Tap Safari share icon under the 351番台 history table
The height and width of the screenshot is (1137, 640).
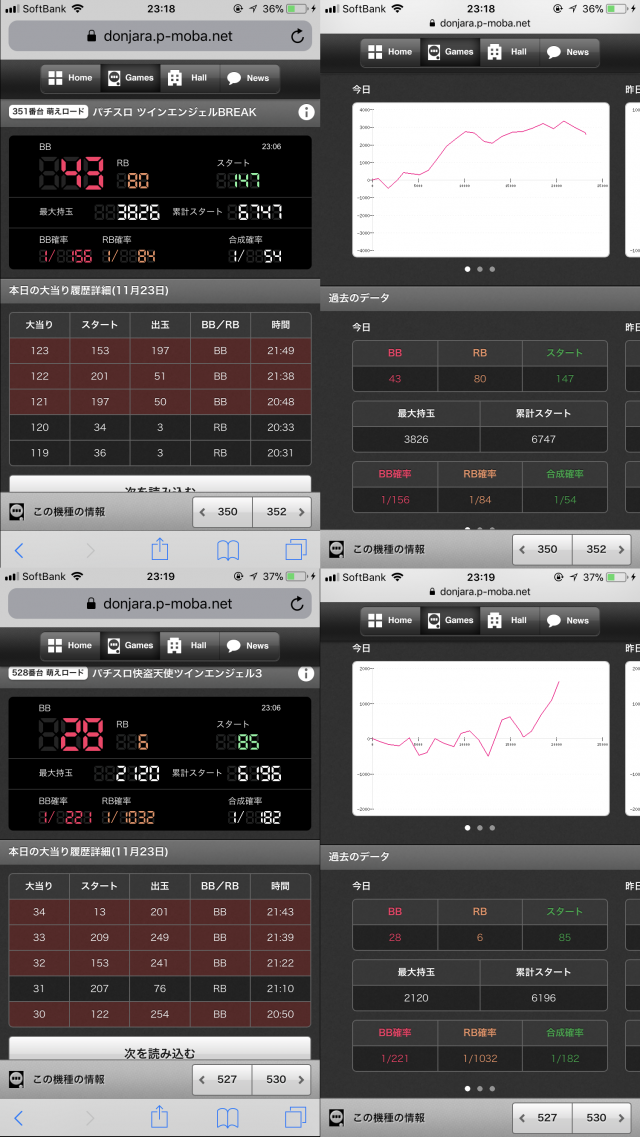pyautogui.click(x=159, y=549)
